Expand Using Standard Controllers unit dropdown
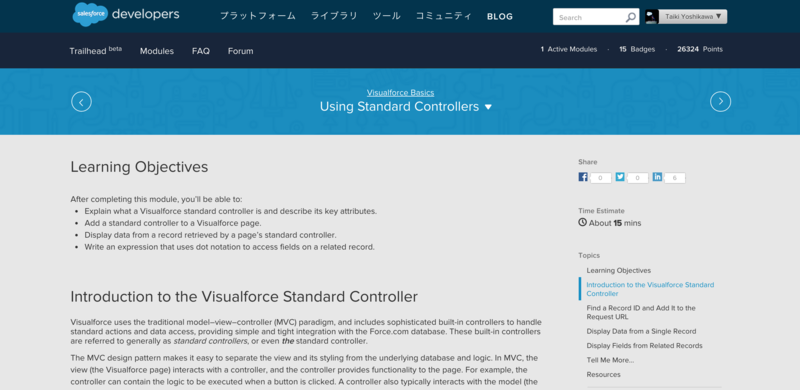 click(x=488, y=107)
